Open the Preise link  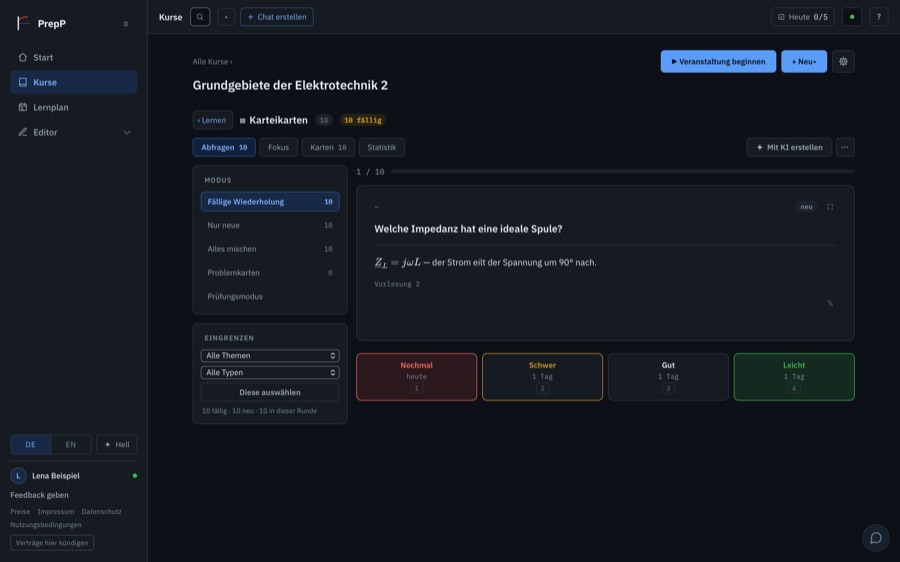[20, 511]
